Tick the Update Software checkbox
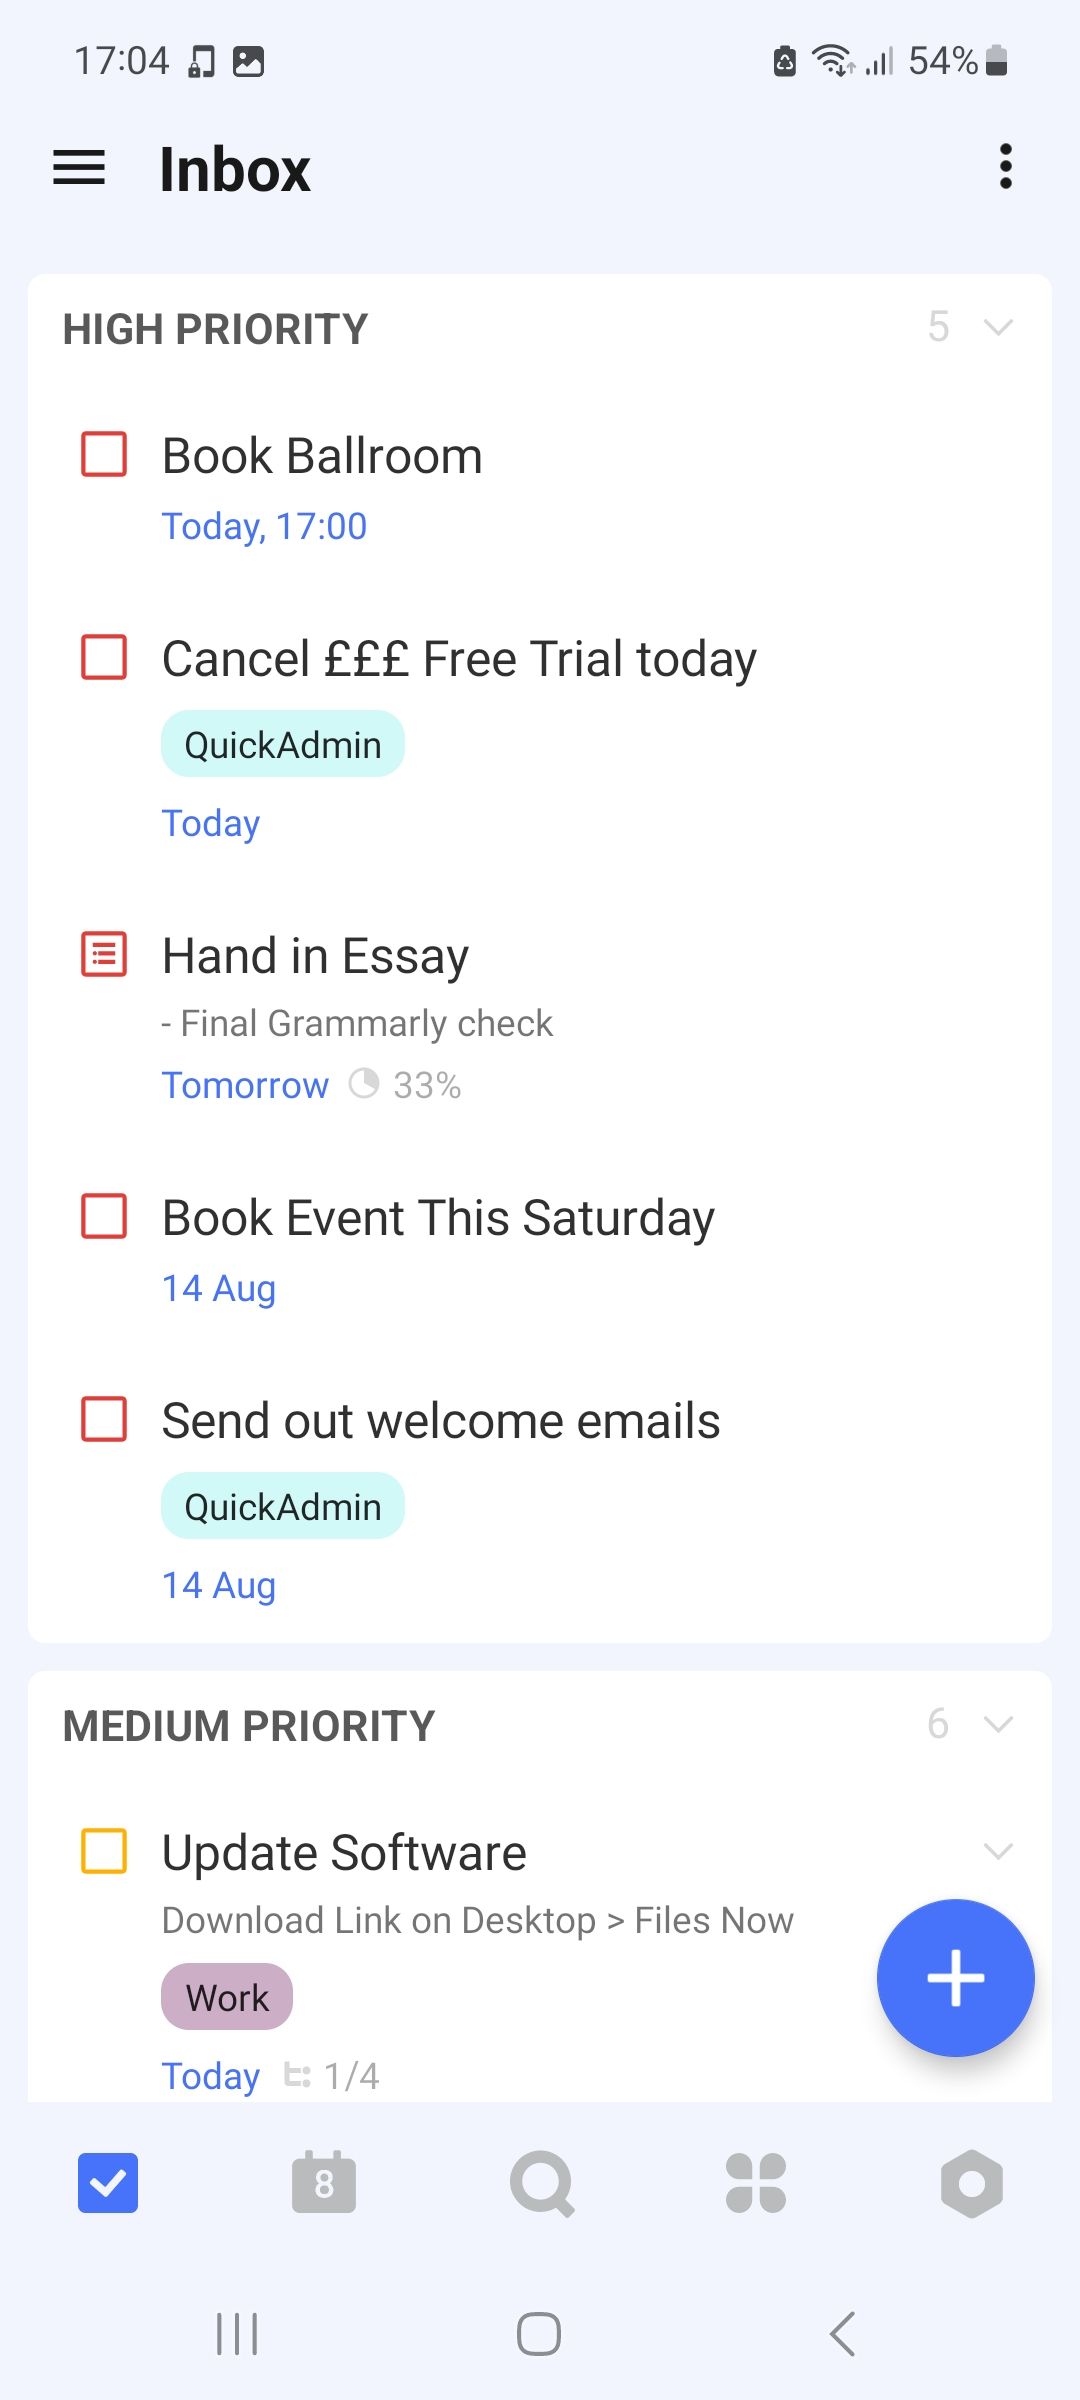The image size is (1080, 2400). (x=104, y=1851)
